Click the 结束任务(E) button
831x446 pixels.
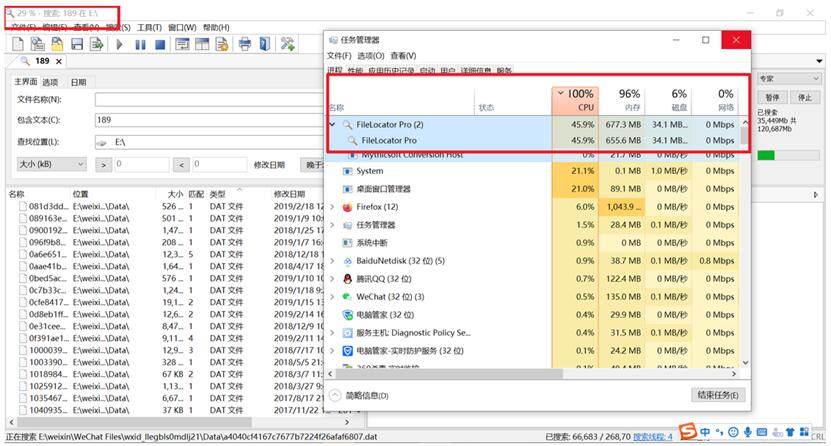pyautogui.click(x=719, y=396)
